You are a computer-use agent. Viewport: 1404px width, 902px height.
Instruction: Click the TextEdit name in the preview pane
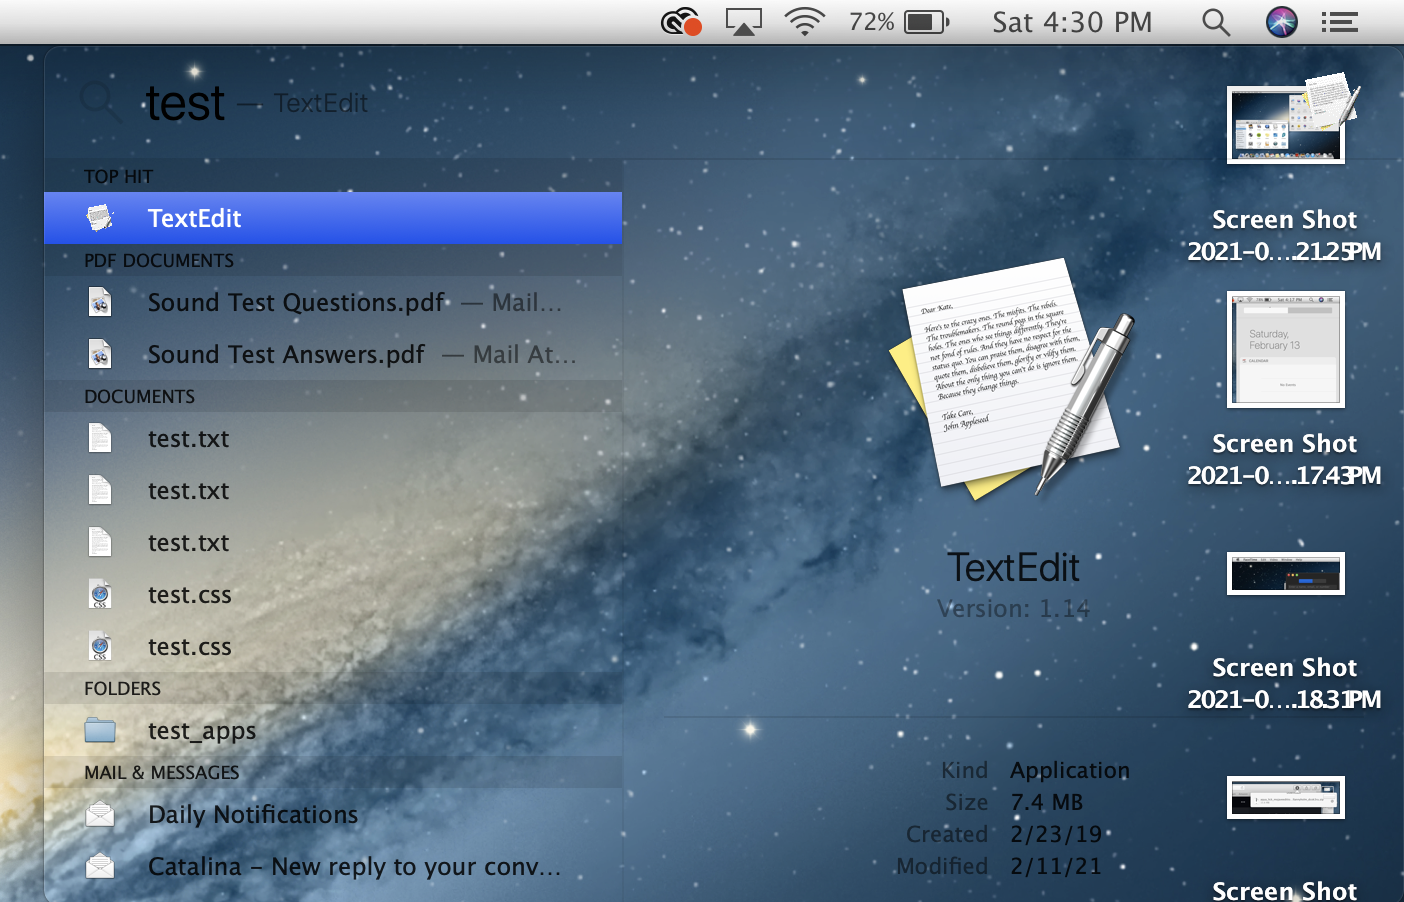tap(1013, 567)
